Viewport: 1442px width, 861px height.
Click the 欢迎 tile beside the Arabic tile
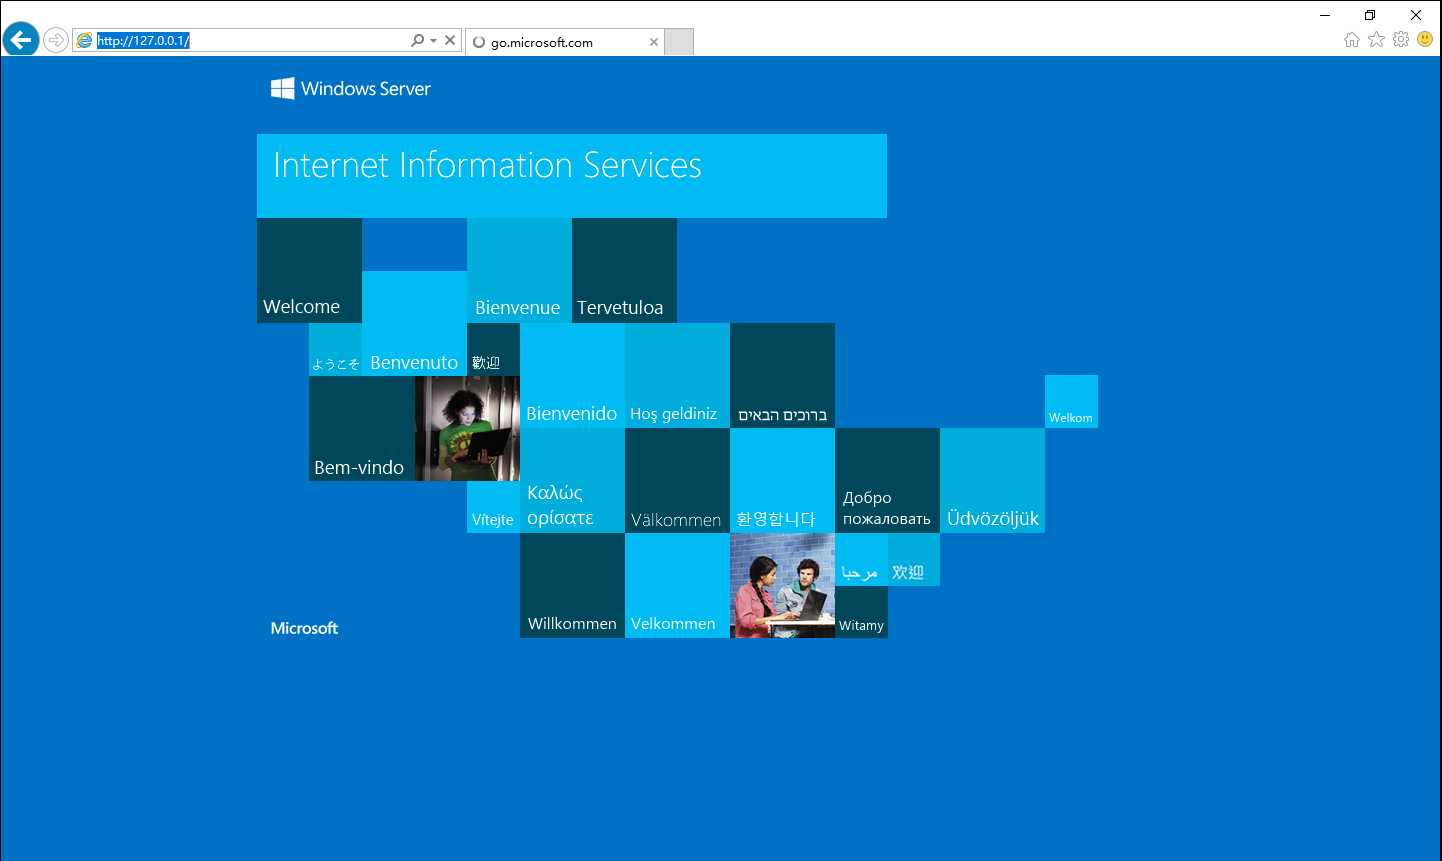(914, 559)
